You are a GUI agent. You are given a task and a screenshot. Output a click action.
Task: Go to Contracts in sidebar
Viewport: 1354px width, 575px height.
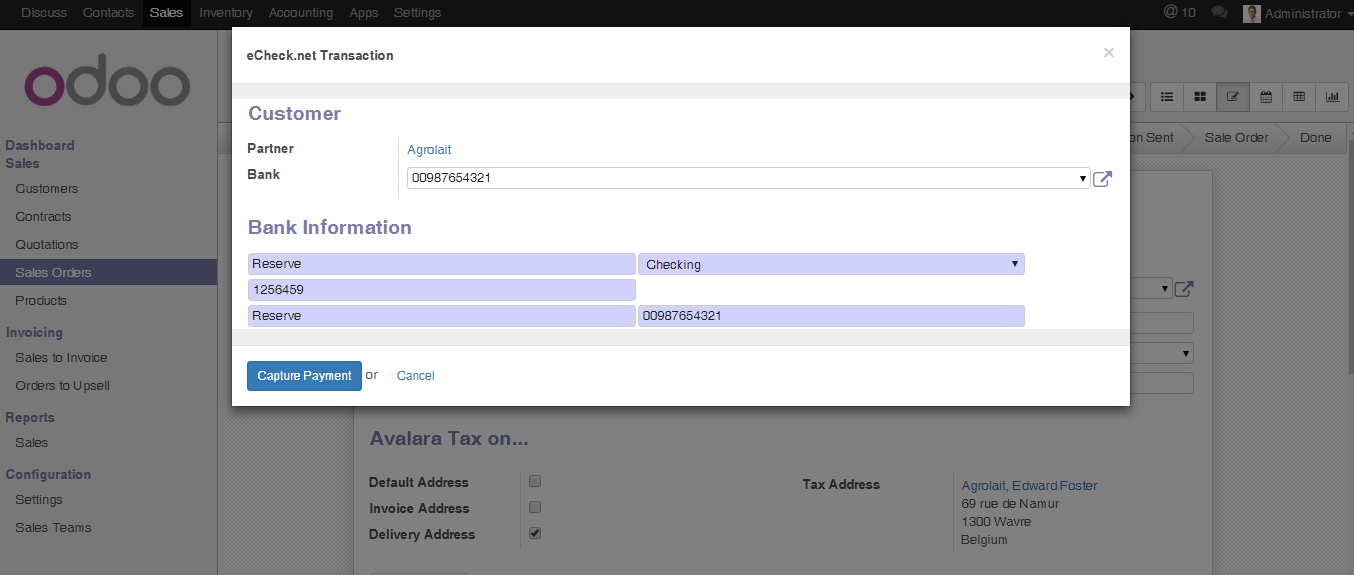(43, 216)
